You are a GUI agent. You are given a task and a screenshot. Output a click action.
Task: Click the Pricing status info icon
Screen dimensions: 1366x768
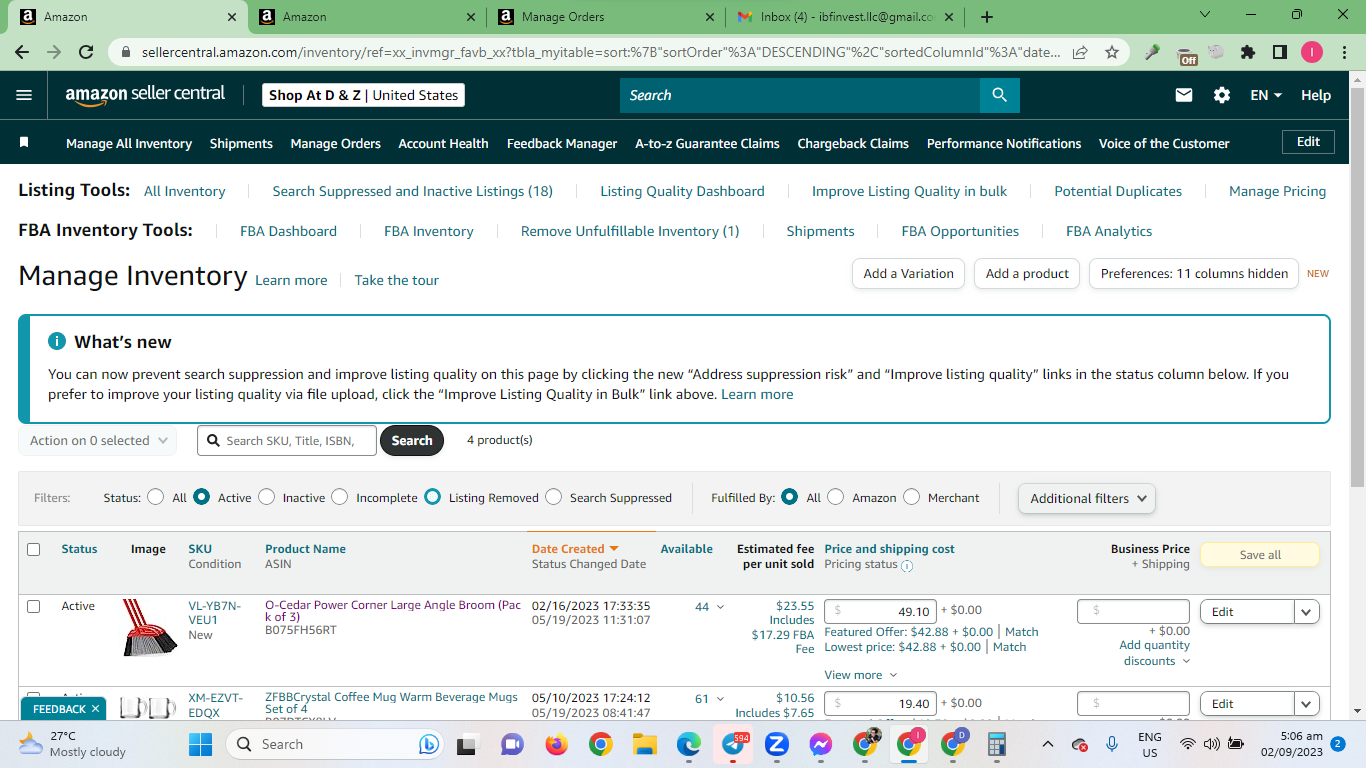point(907,565)
